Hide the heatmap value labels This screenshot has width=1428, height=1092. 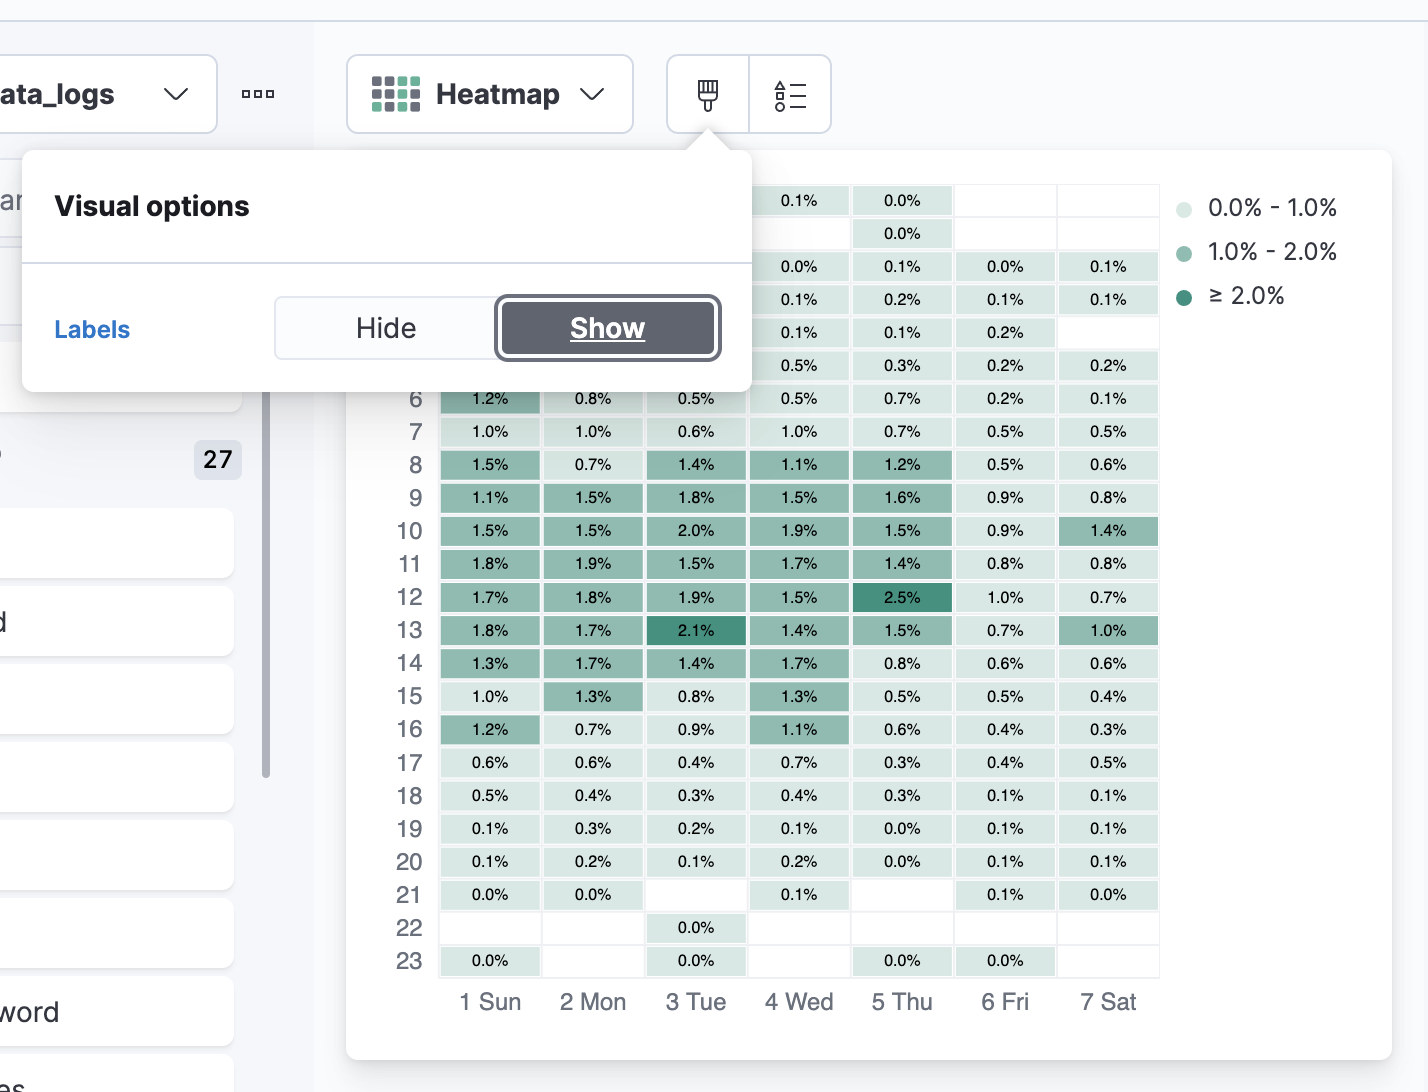click(385, 328)
